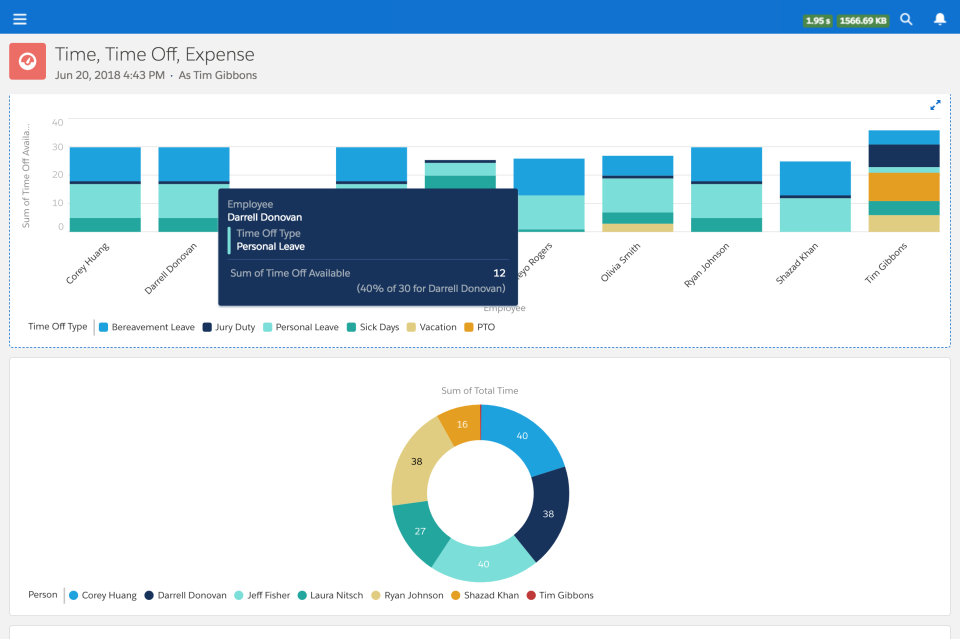
Task: Open notifications via the bell icon
Action: [x=938, y=18]
